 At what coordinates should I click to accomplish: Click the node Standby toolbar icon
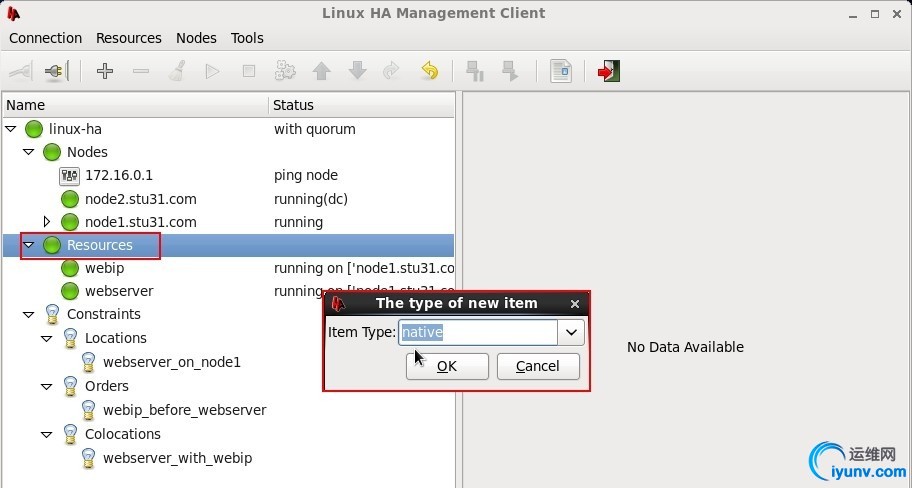(475, 71)
